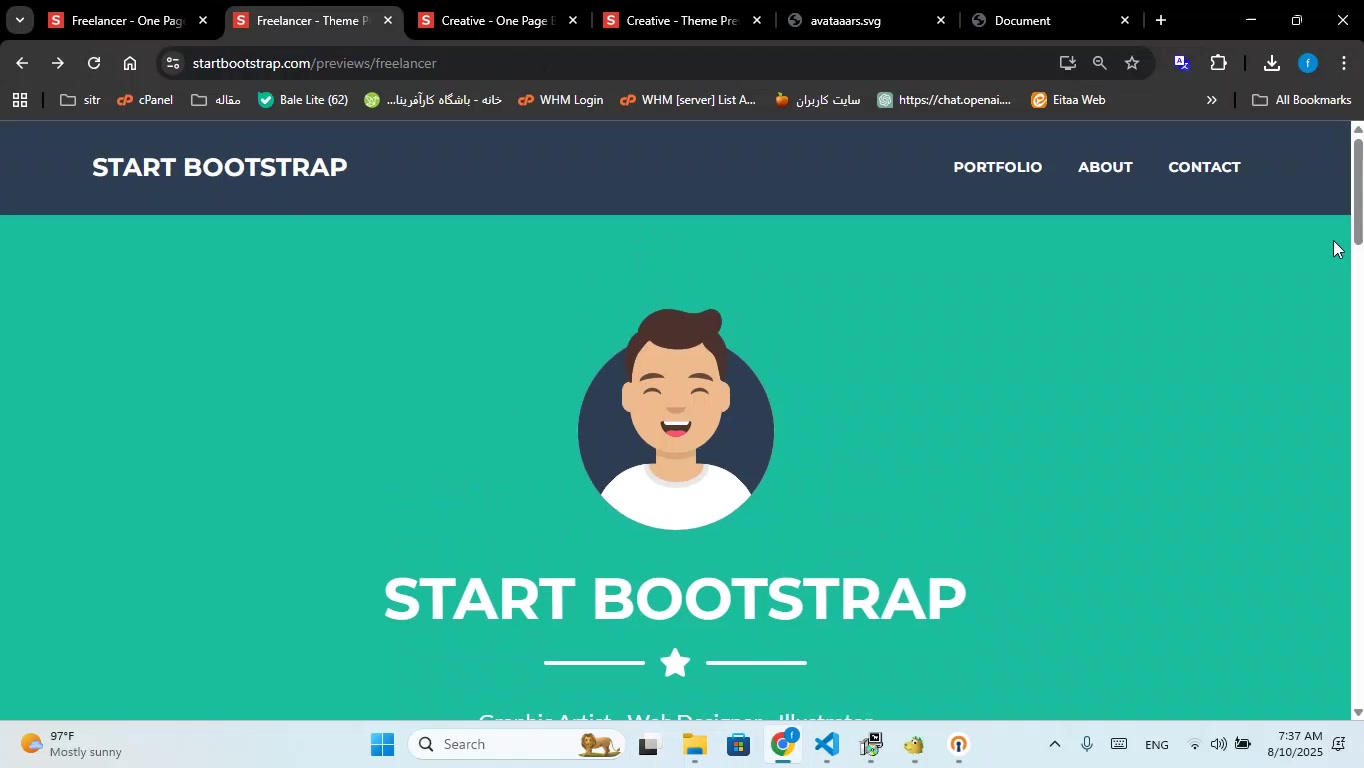Viewport: 1364px width, 768px height.
Task: Open the WHM [server] List bookmark
Action: point(688,100)
